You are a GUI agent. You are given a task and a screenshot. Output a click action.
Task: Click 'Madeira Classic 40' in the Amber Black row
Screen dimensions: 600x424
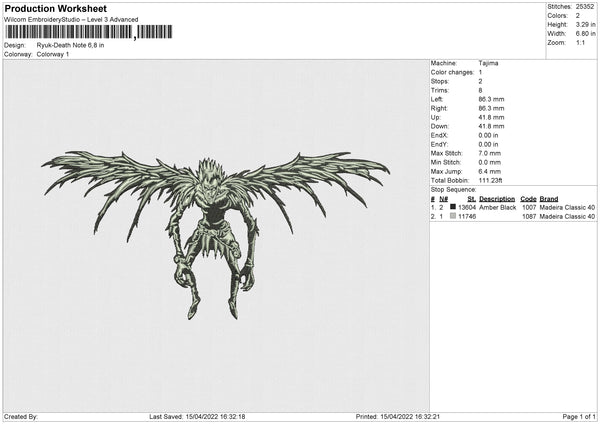567,207
